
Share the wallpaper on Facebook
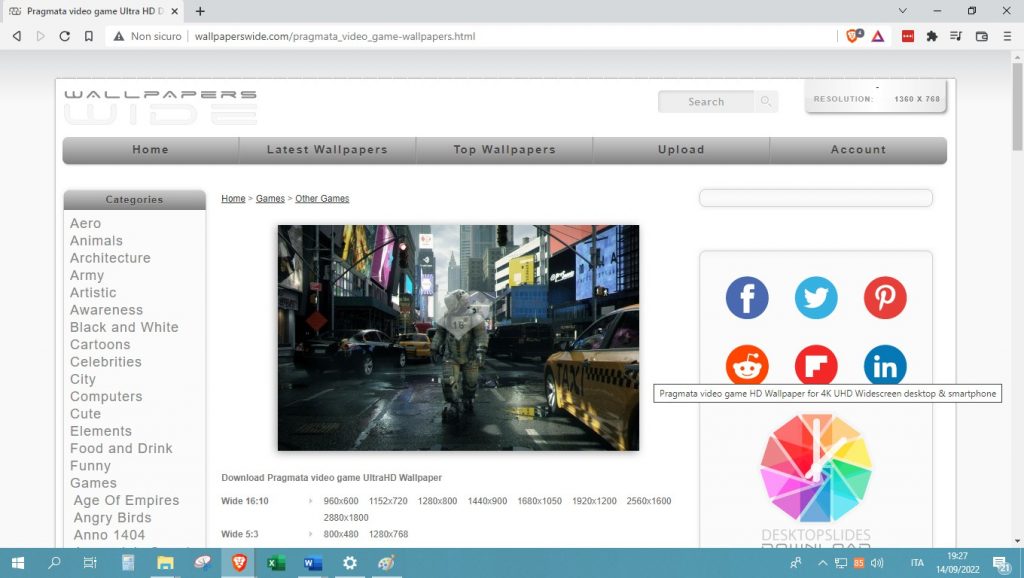[746, 297]
